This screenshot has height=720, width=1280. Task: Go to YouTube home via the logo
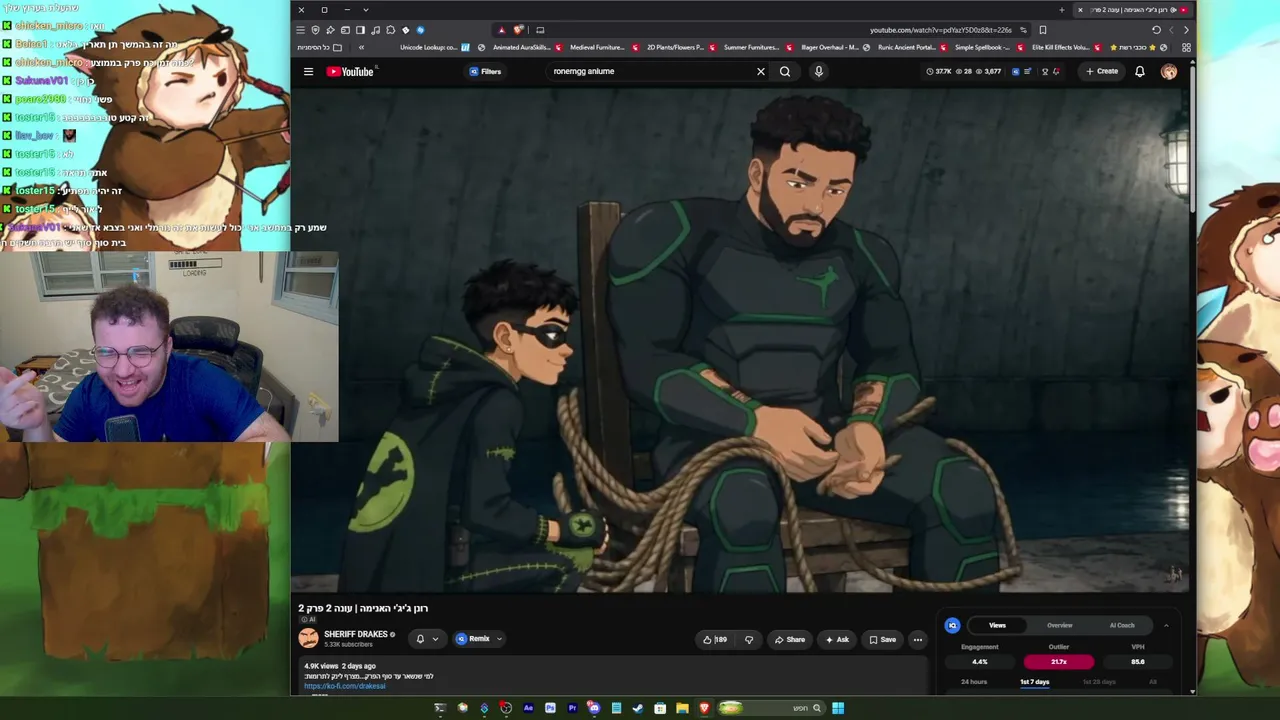[350, 71]
